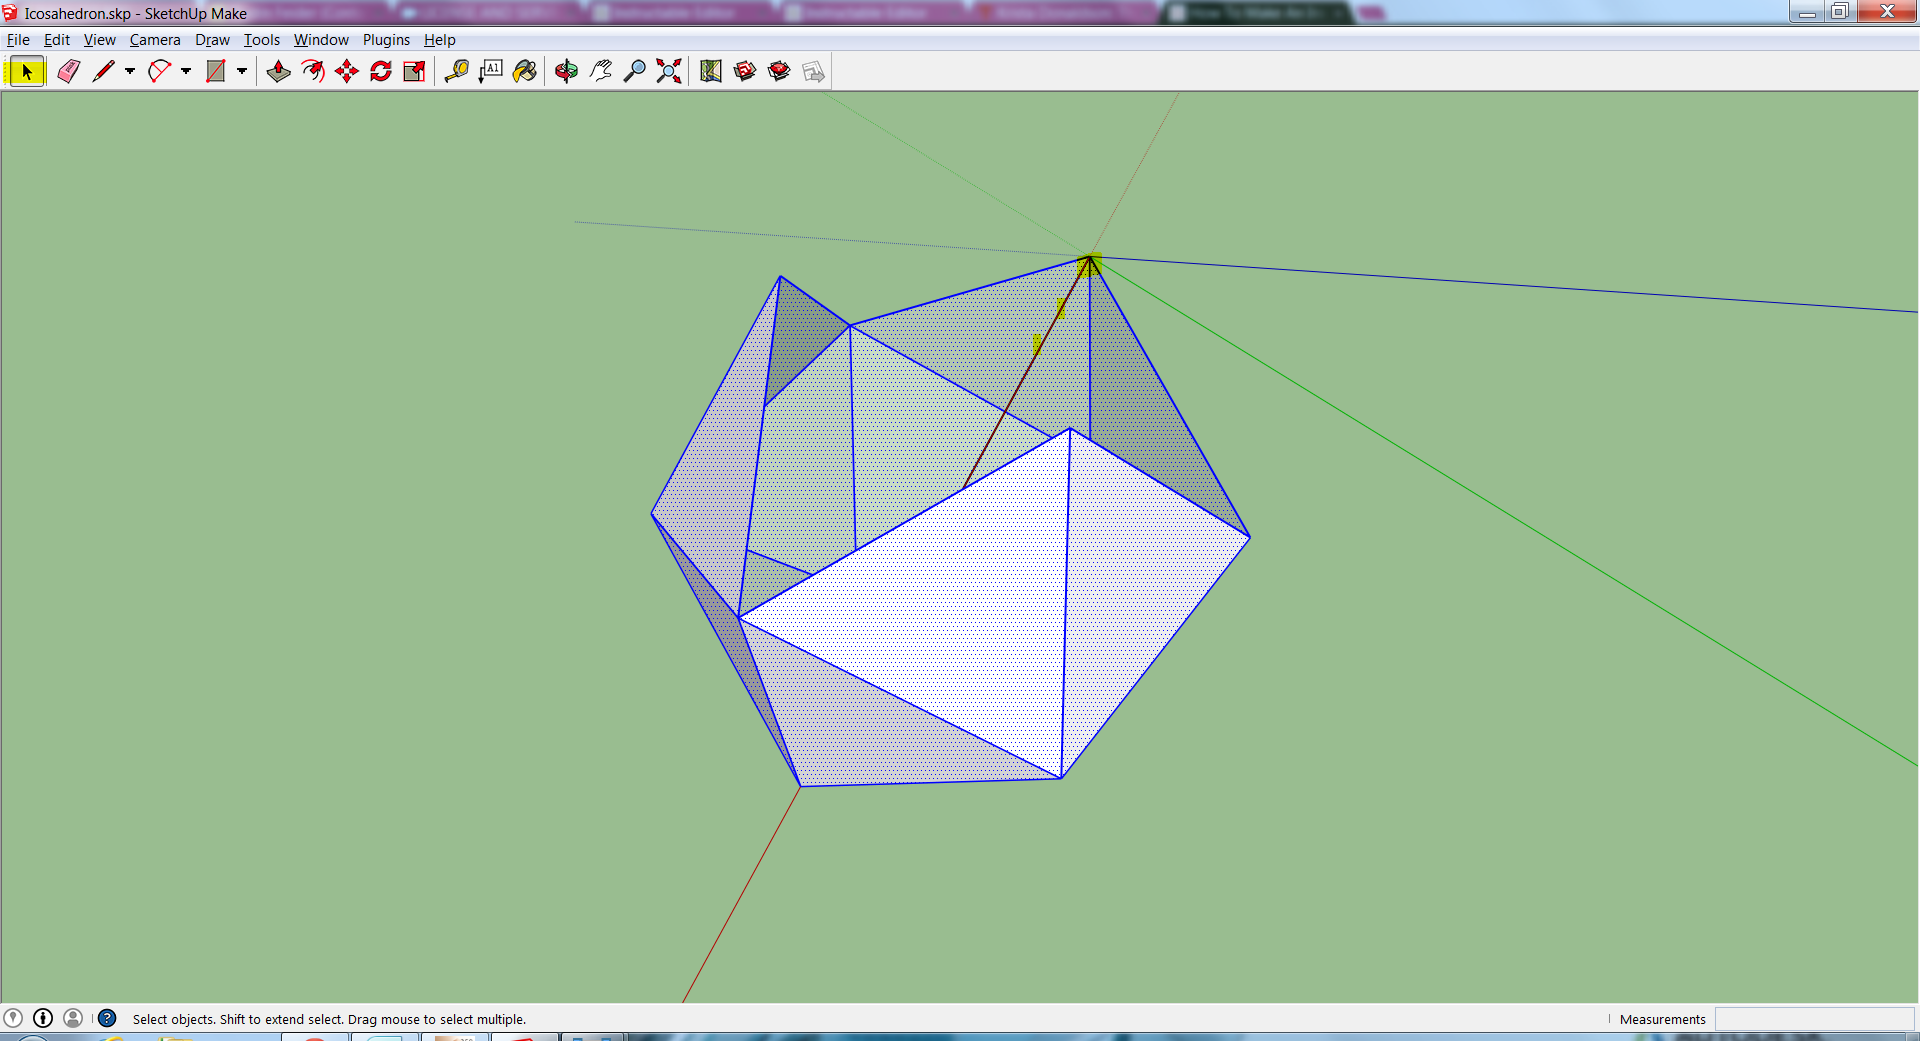Select the Rectangle shape tool
The image size is (1920, 1041).
point(215,72)
